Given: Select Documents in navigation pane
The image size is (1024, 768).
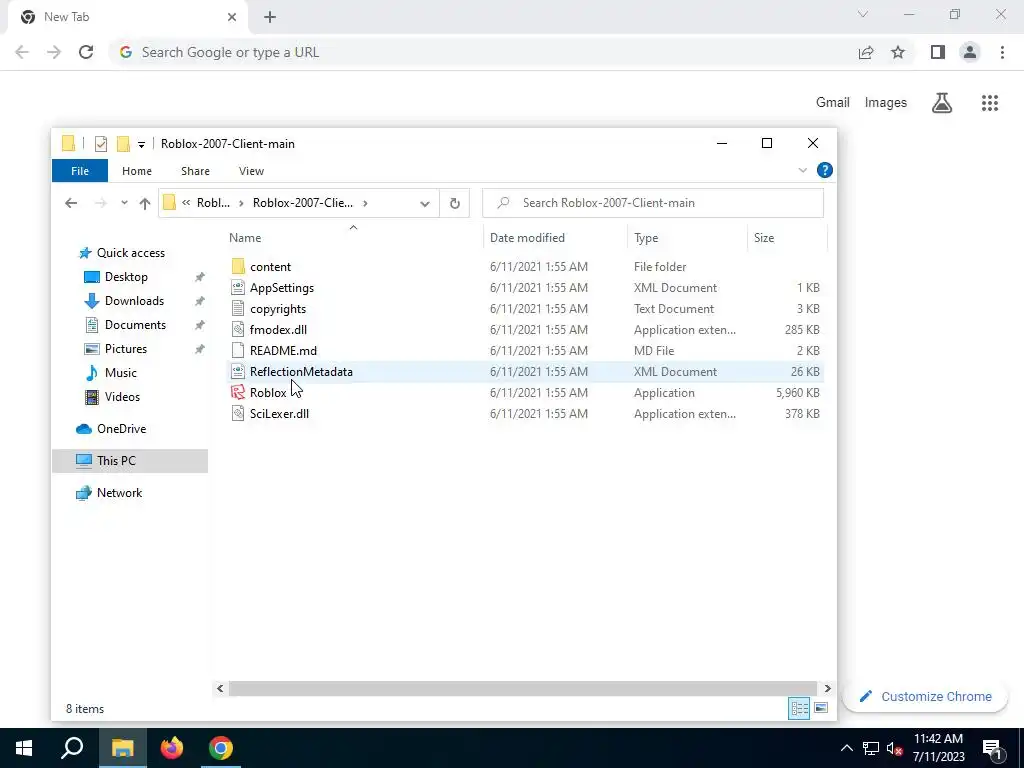Looking at the screenshot, I should click(x=135, y=325).
